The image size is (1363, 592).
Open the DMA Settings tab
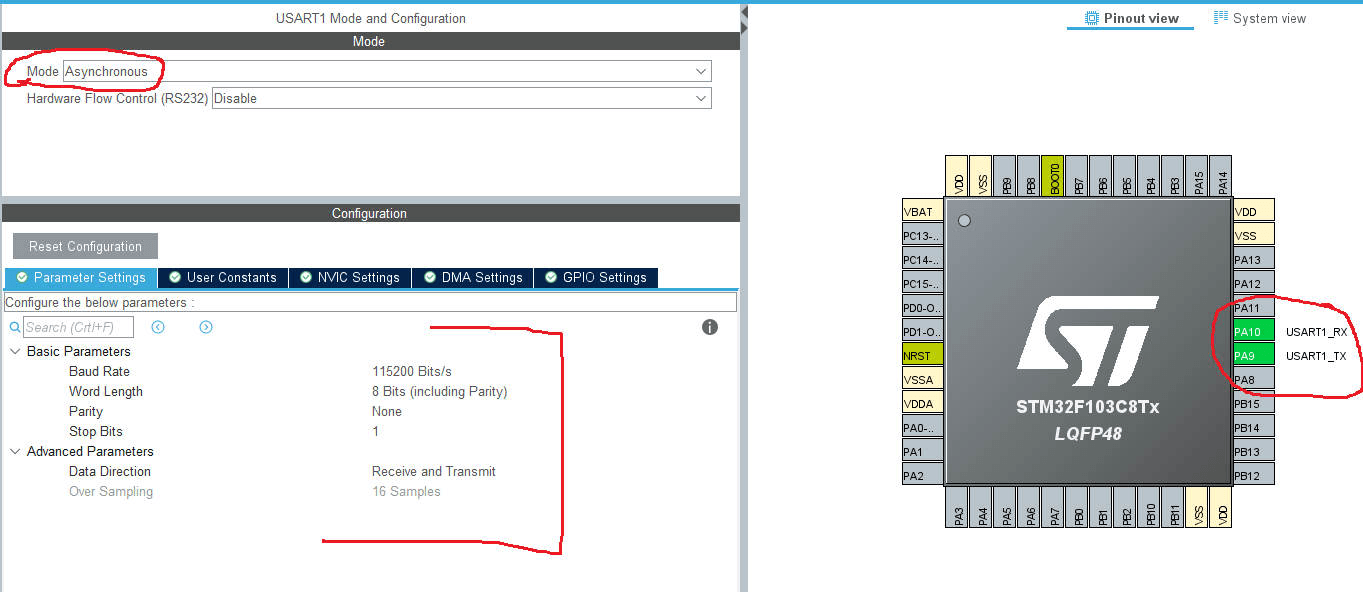click(473, 278)
